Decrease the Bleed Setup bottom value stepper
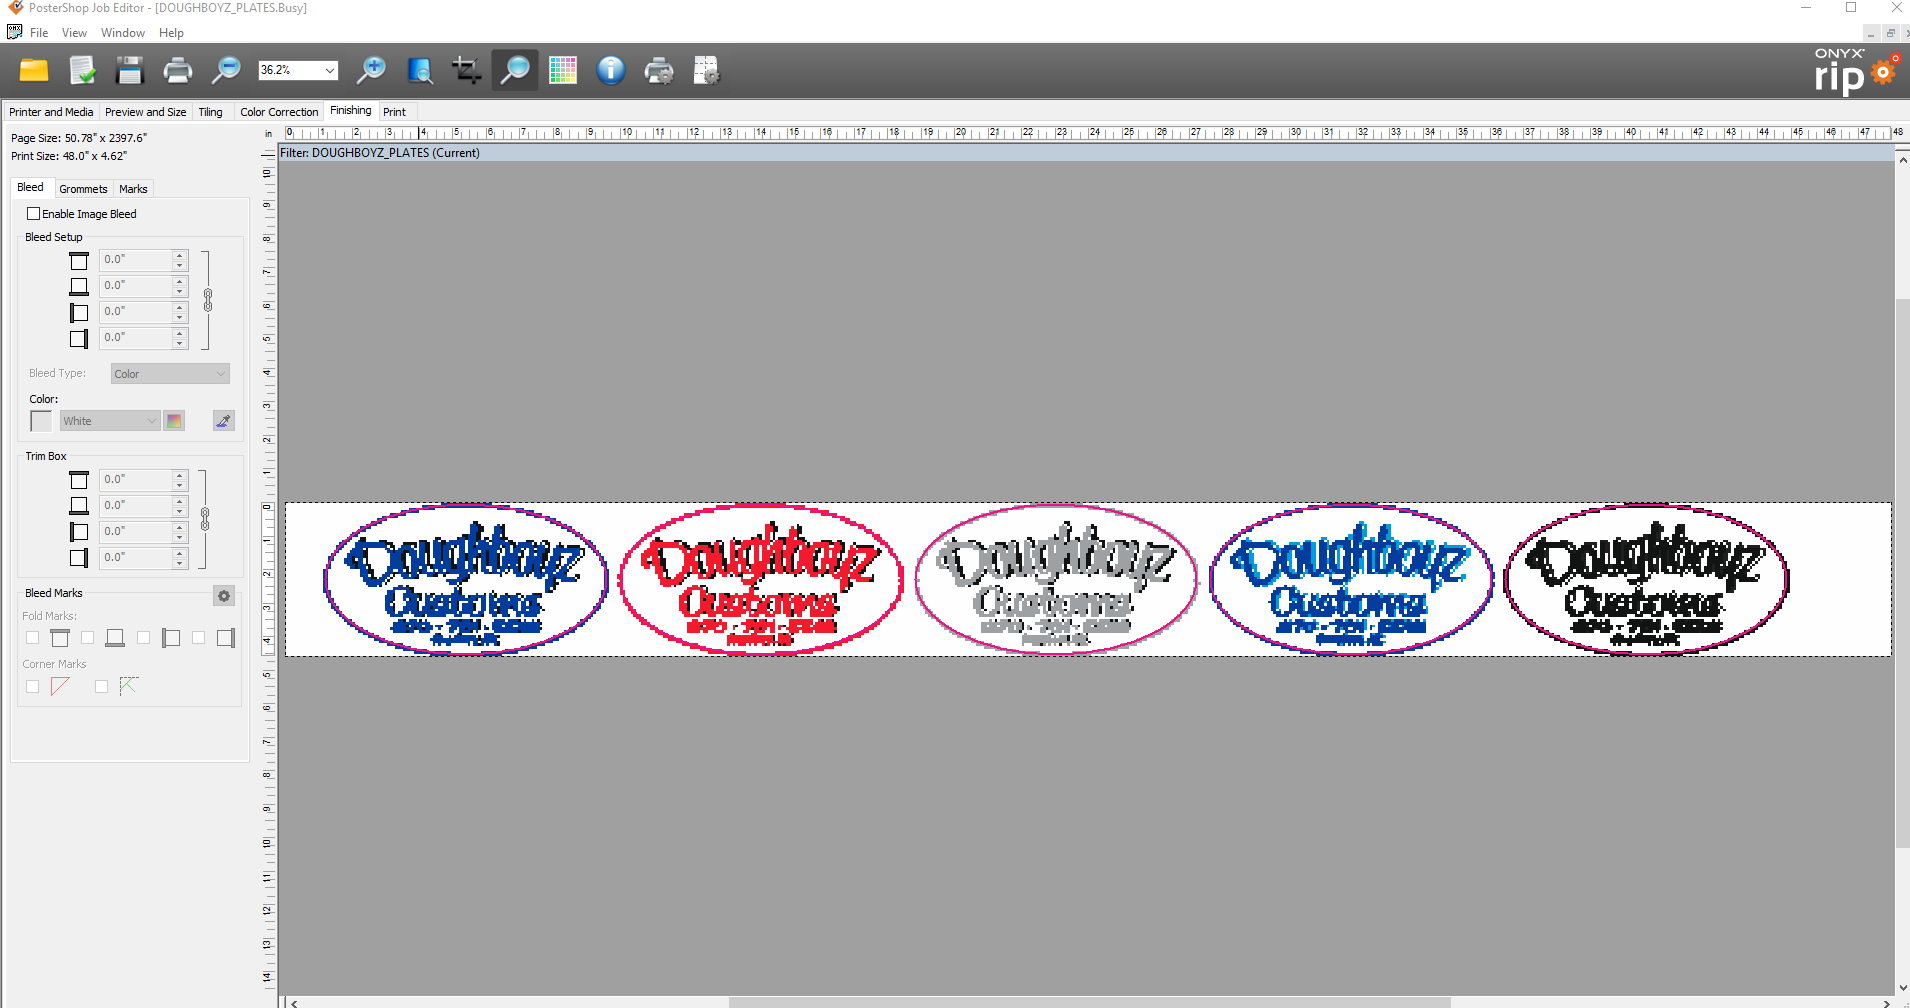 (x=180, y=291)
